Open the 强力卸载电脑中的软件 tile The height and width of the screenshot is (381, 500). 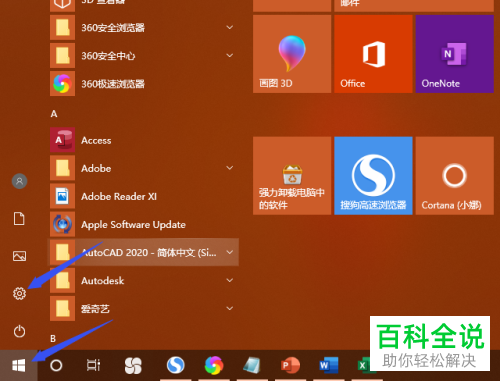coord(292,176)
